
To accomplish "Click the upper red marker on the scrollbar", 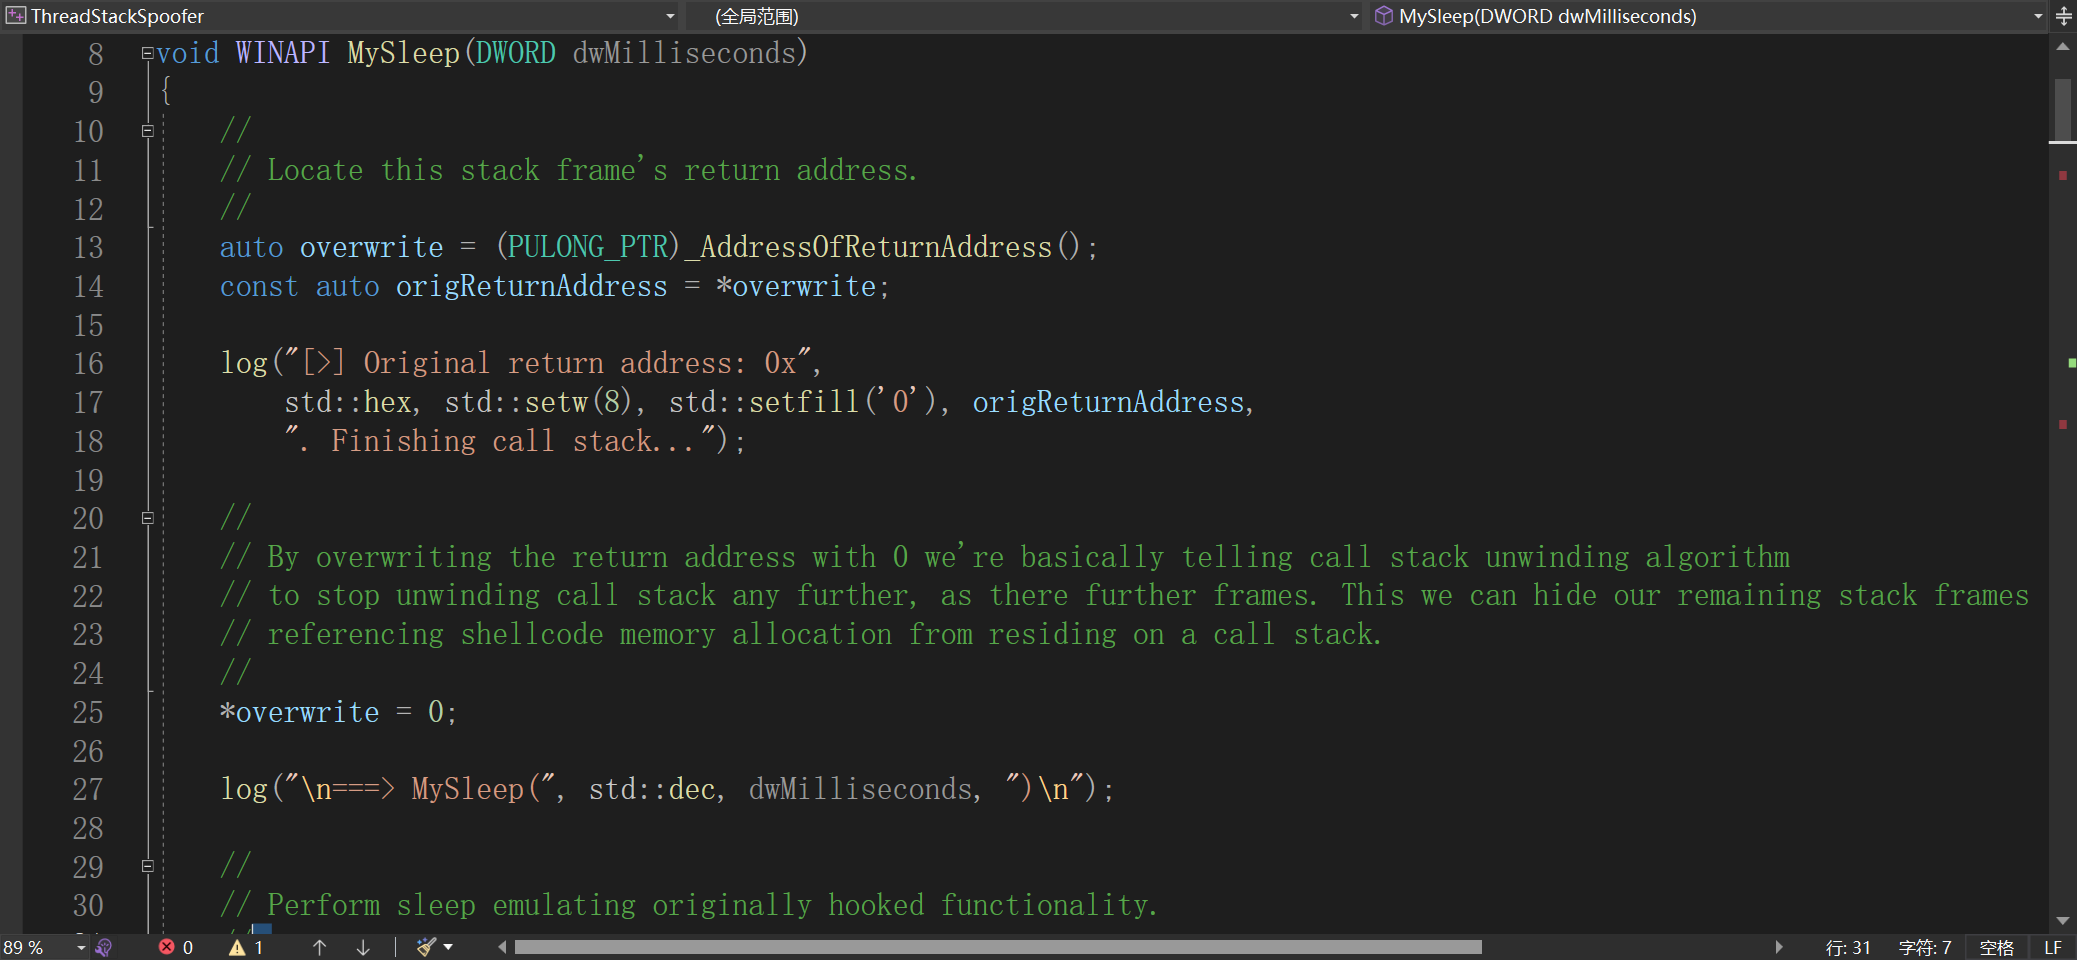I will point(2063,176).
